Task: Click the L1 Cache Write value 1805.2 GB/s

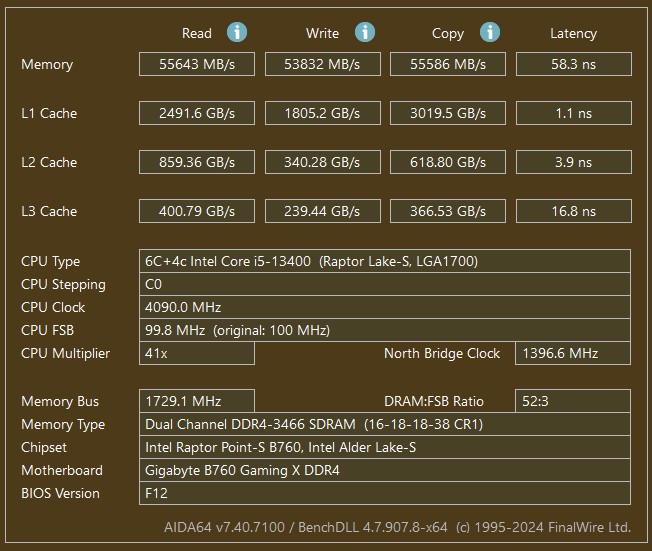Action: (323, 113)
